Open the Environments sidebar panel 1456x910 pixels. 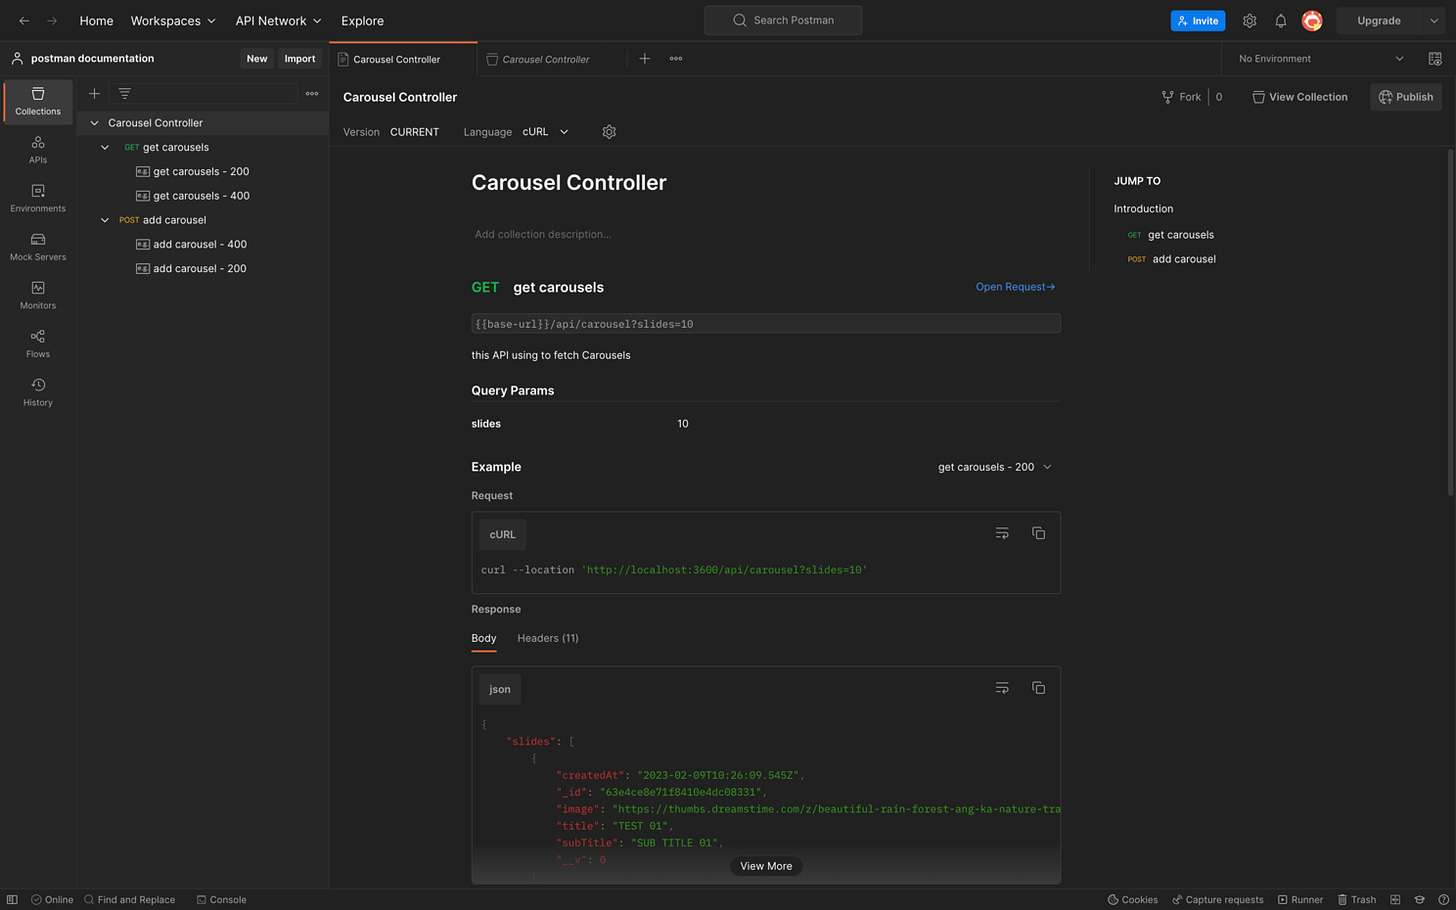(x=38, y=198)
